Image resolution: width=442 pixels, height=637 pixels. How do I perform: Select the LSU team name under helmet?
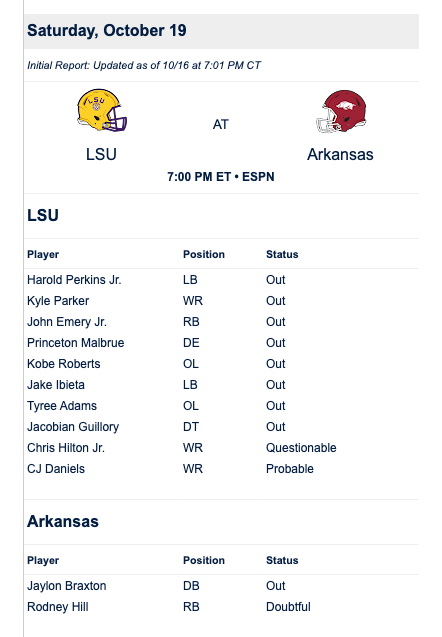pos(102,154)
